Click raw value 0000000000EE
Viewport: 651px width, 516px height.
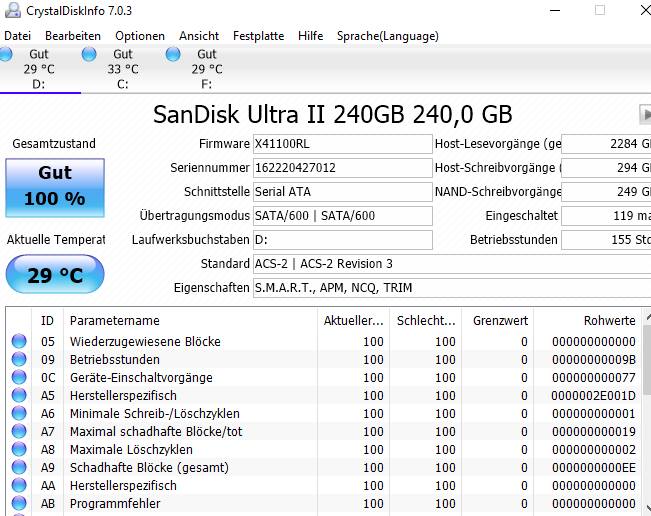pos(594,468)
